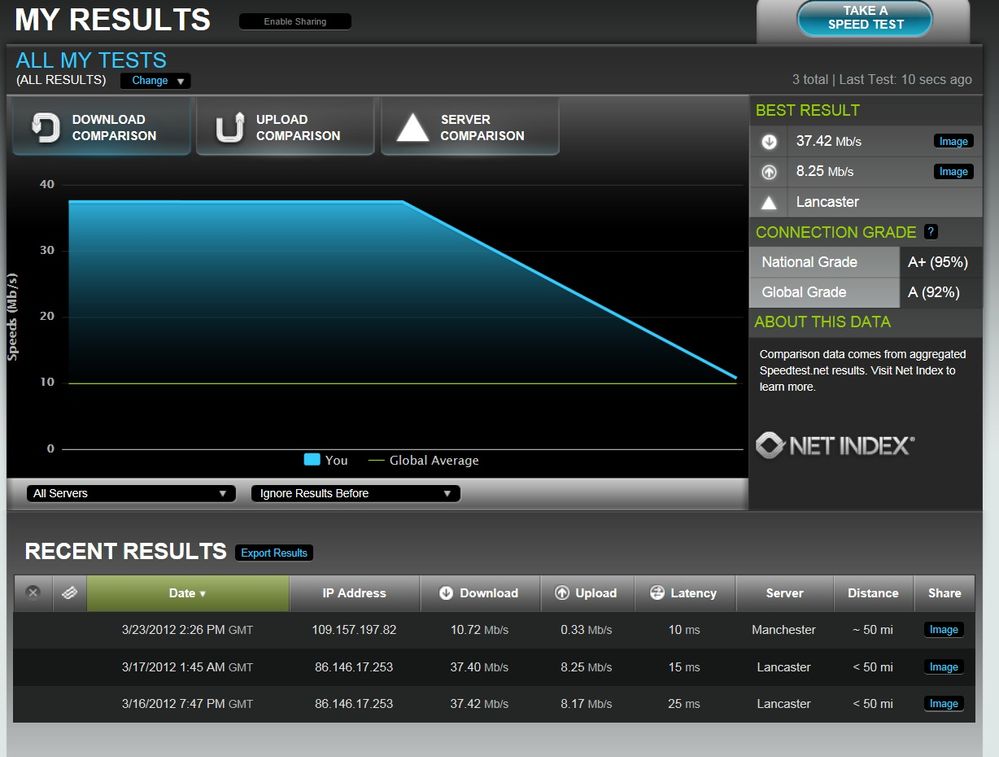Open Image link for 37.42 Mb/s best download
Viewport: 999px width, 757px height.
pyautogui.click(x=953, y=141)
